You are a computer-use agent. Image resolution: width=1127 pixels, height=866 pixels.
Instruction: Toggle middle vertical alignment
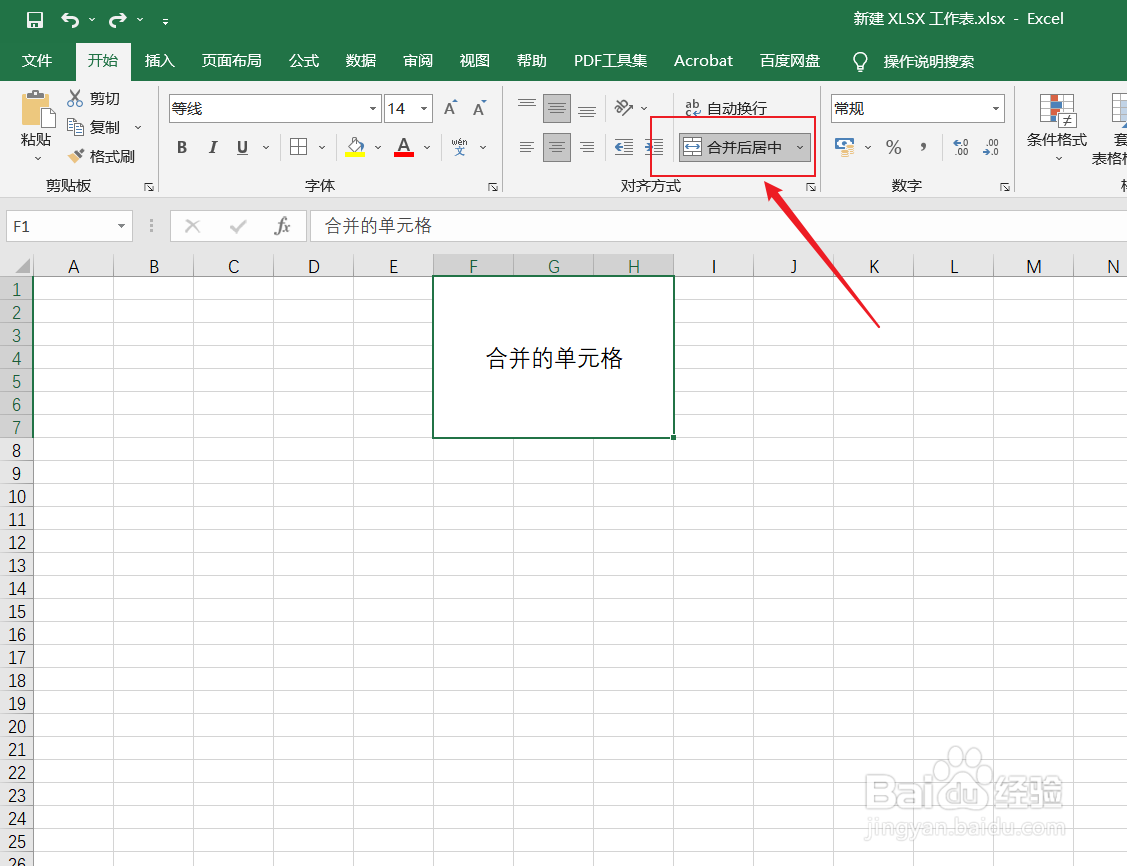click(557, 109)
